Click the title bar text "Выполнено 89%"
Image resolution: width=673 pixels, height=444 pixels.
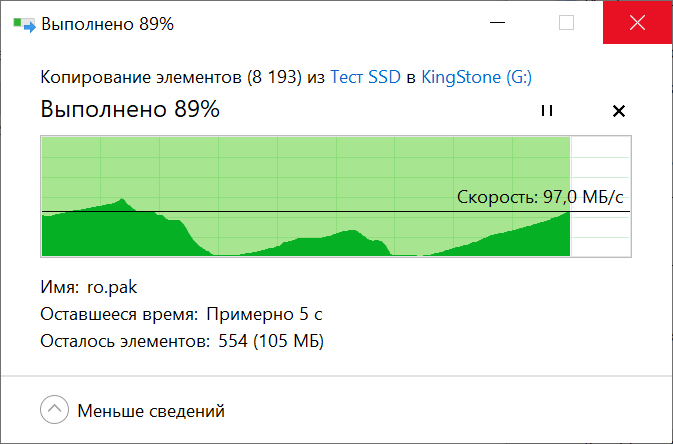coord(107,23)
